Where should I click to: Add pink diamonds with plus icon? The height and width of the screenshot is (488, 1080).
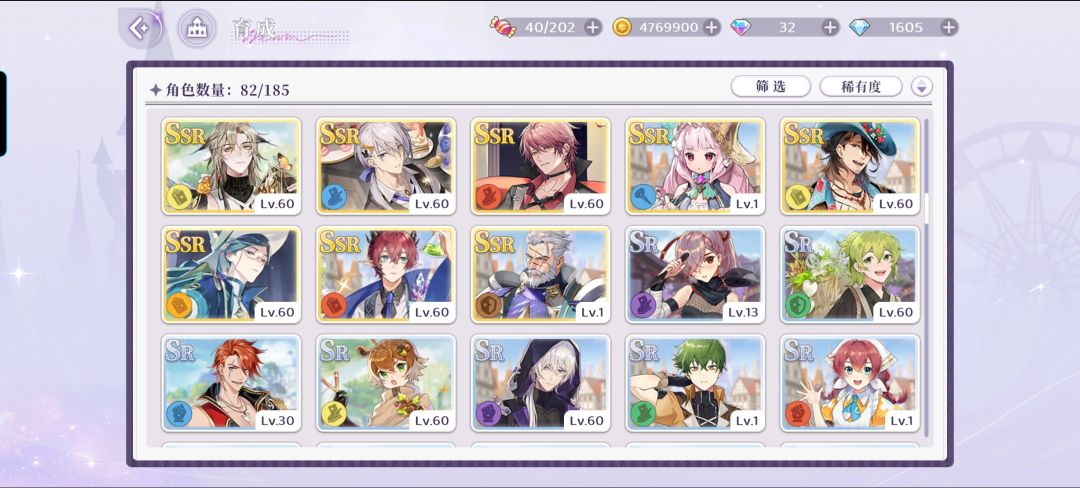[830, 28]
